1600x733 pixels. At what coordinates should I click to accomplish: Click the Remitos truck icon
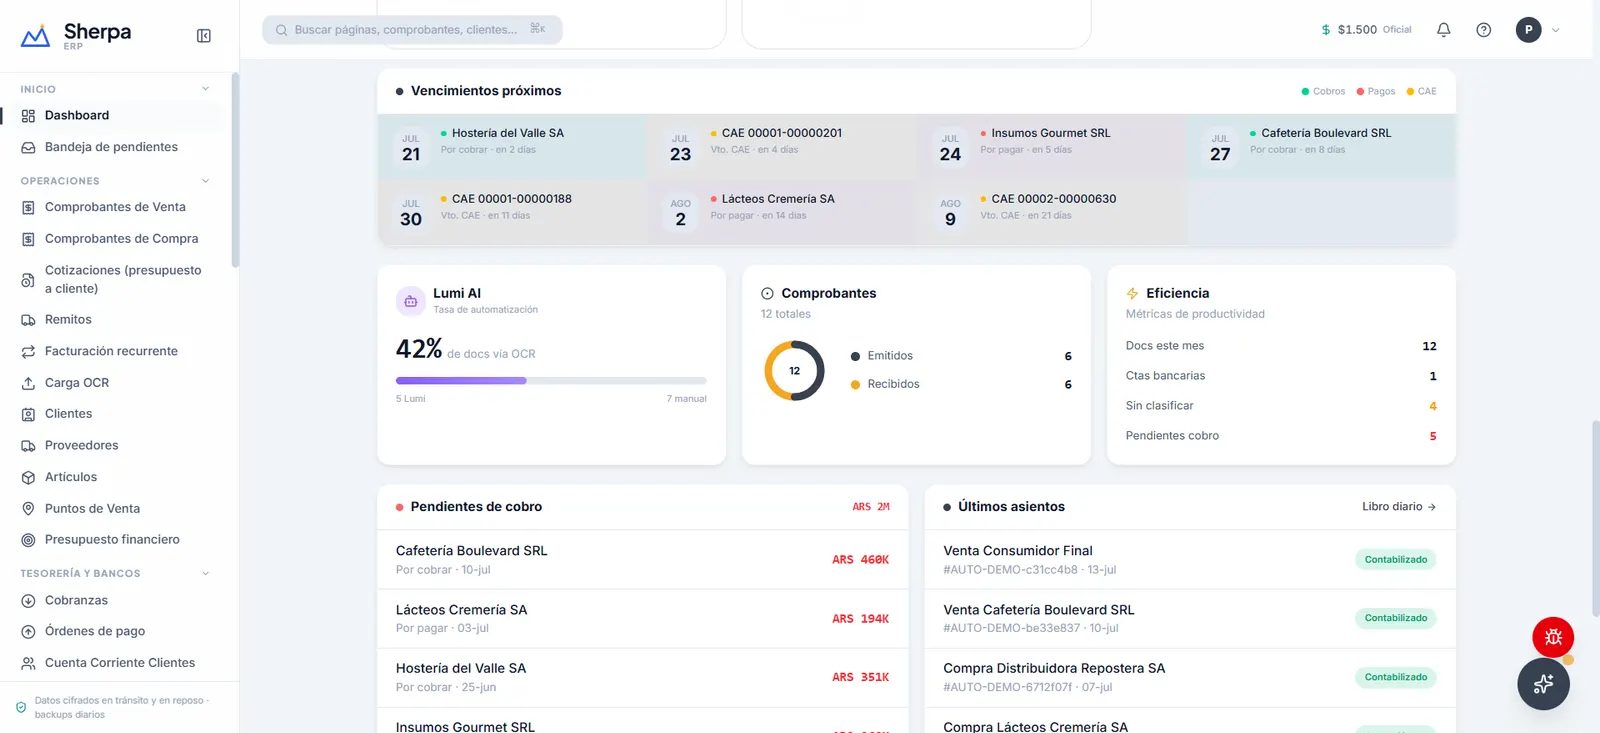(x=28, y=320)
